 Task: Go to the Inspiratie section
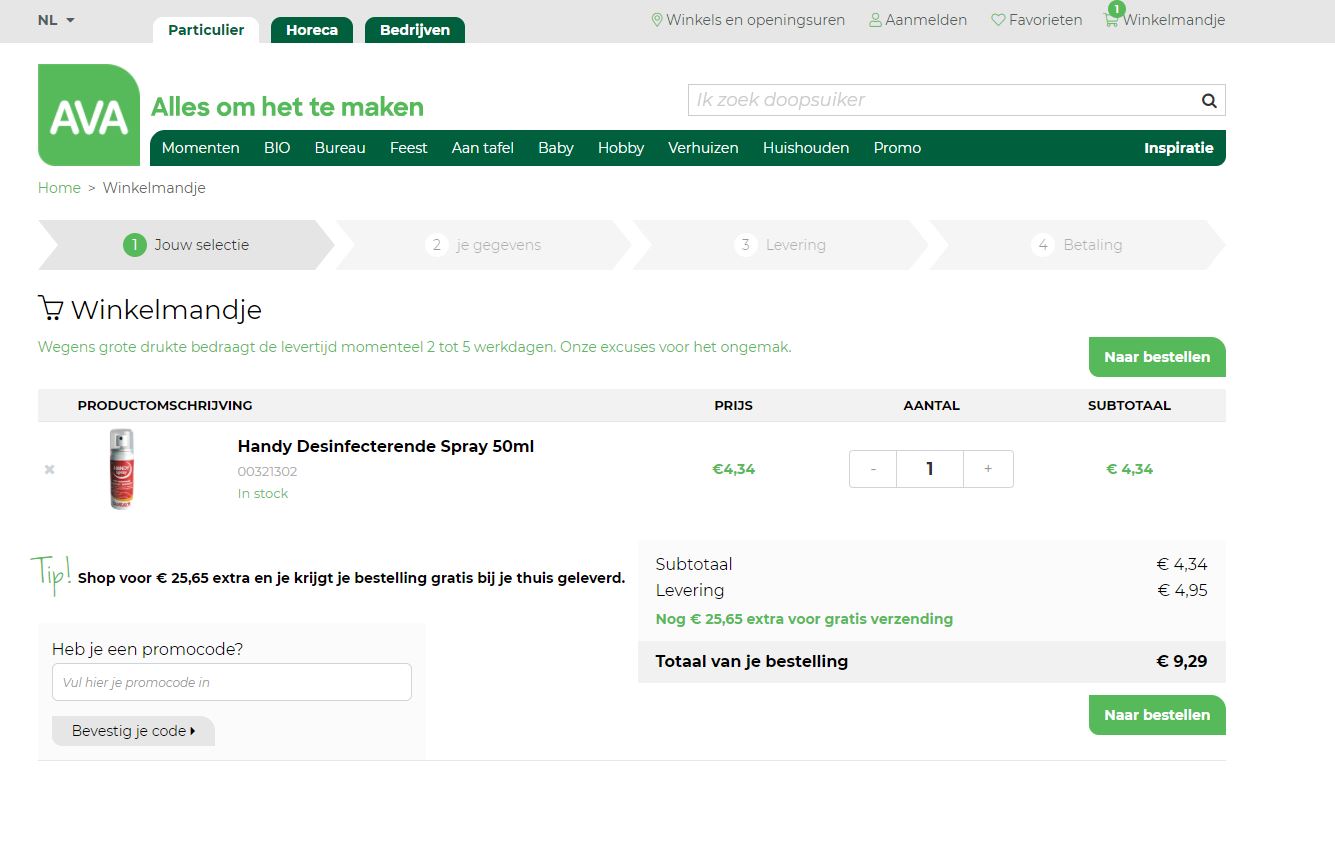(1179, 148)
